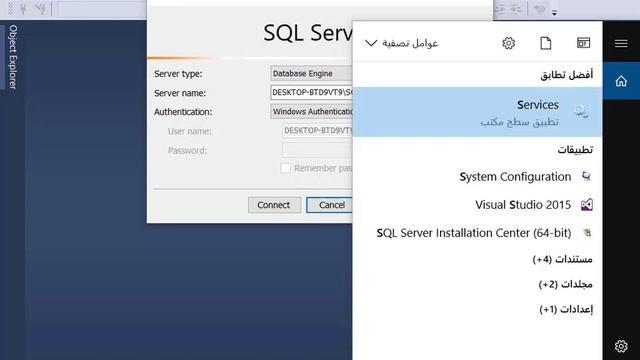
Task: Open System Configuration result
Action: click(477, 177)
